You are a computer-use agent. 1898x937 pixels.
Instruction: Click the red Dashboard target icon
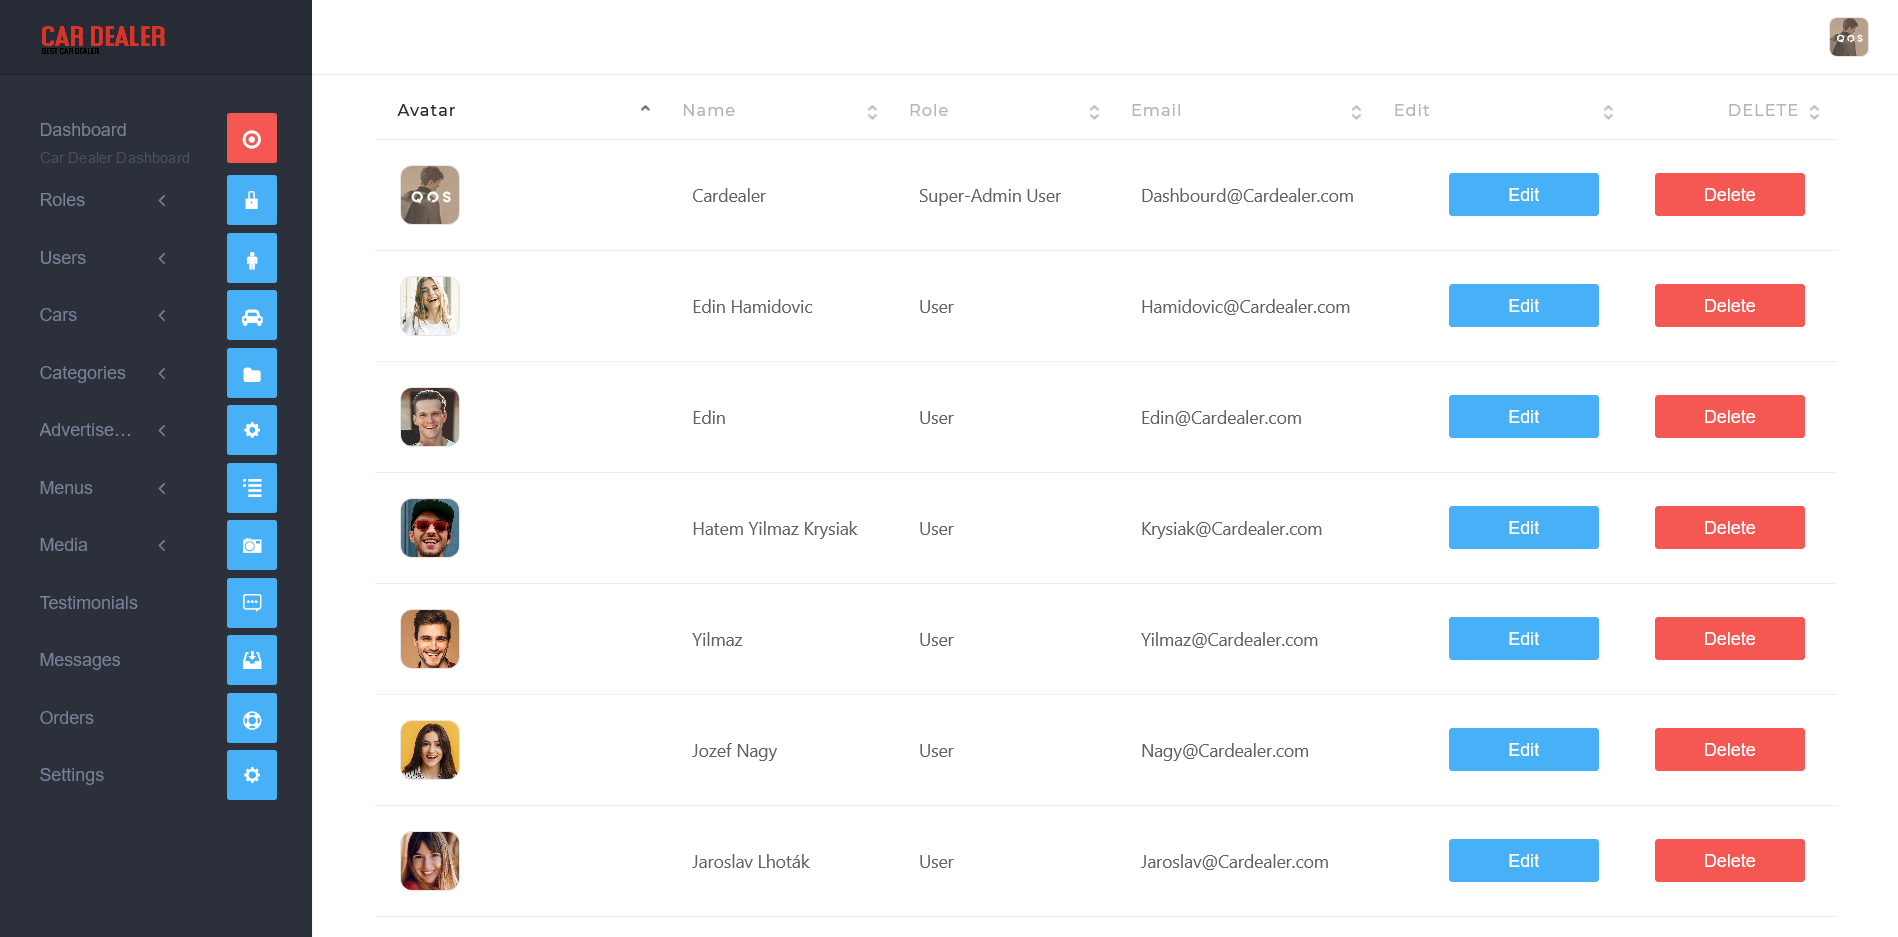pyautogui.click(x=252, y=139)
